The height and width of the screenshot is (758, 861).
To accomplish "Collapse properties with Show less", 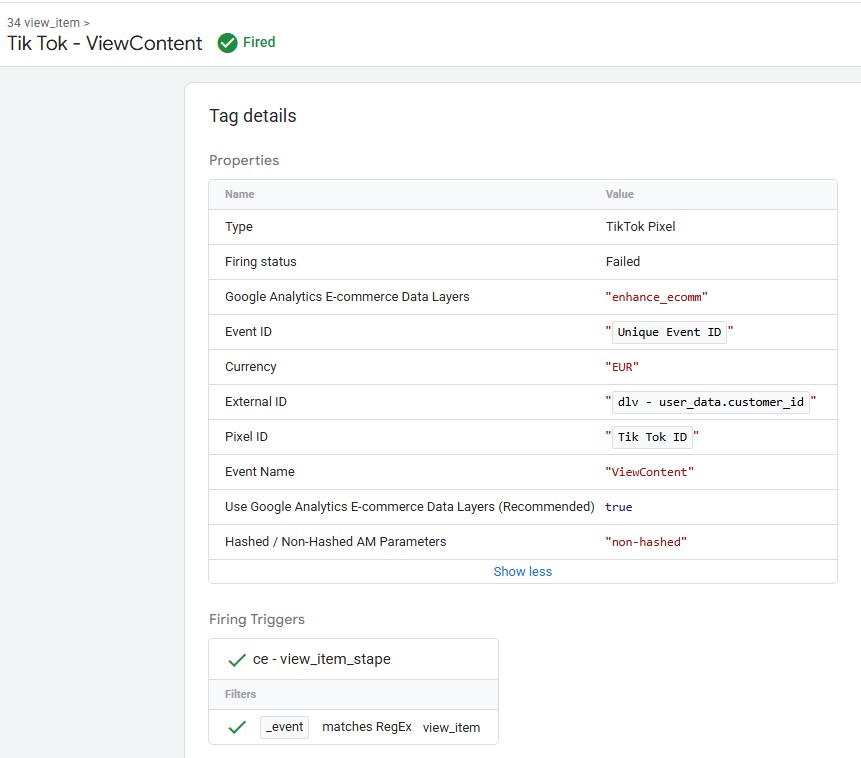I will pos(522,571).
